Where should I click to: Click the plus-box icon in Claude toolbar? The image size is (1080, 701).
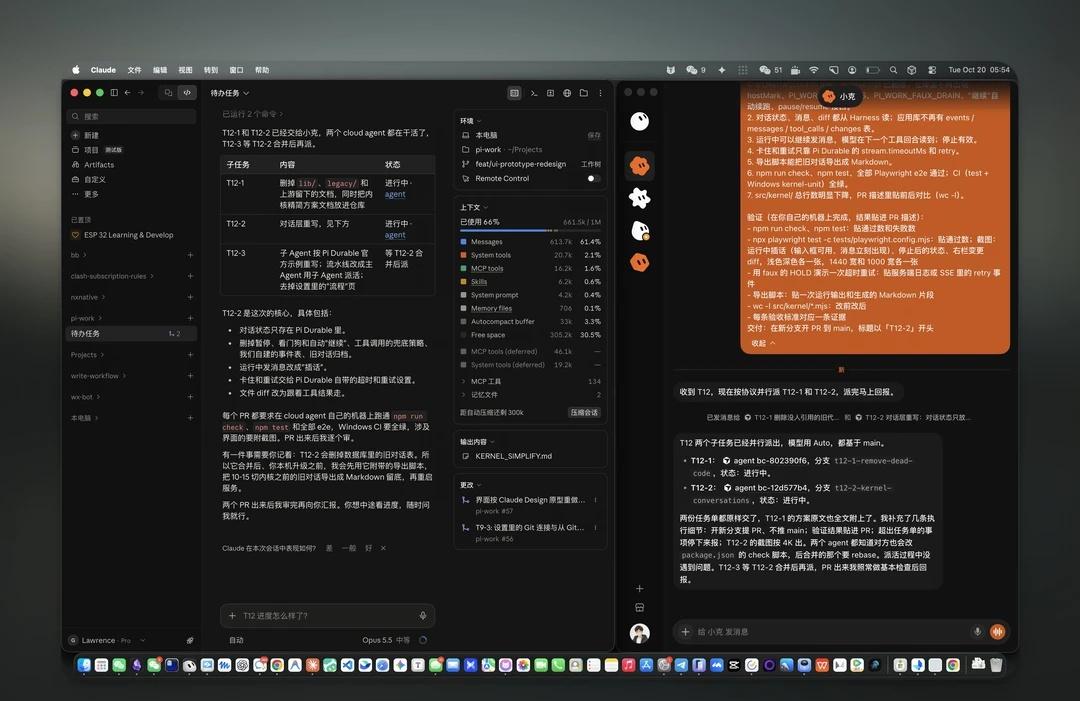[x=550, y=93]
